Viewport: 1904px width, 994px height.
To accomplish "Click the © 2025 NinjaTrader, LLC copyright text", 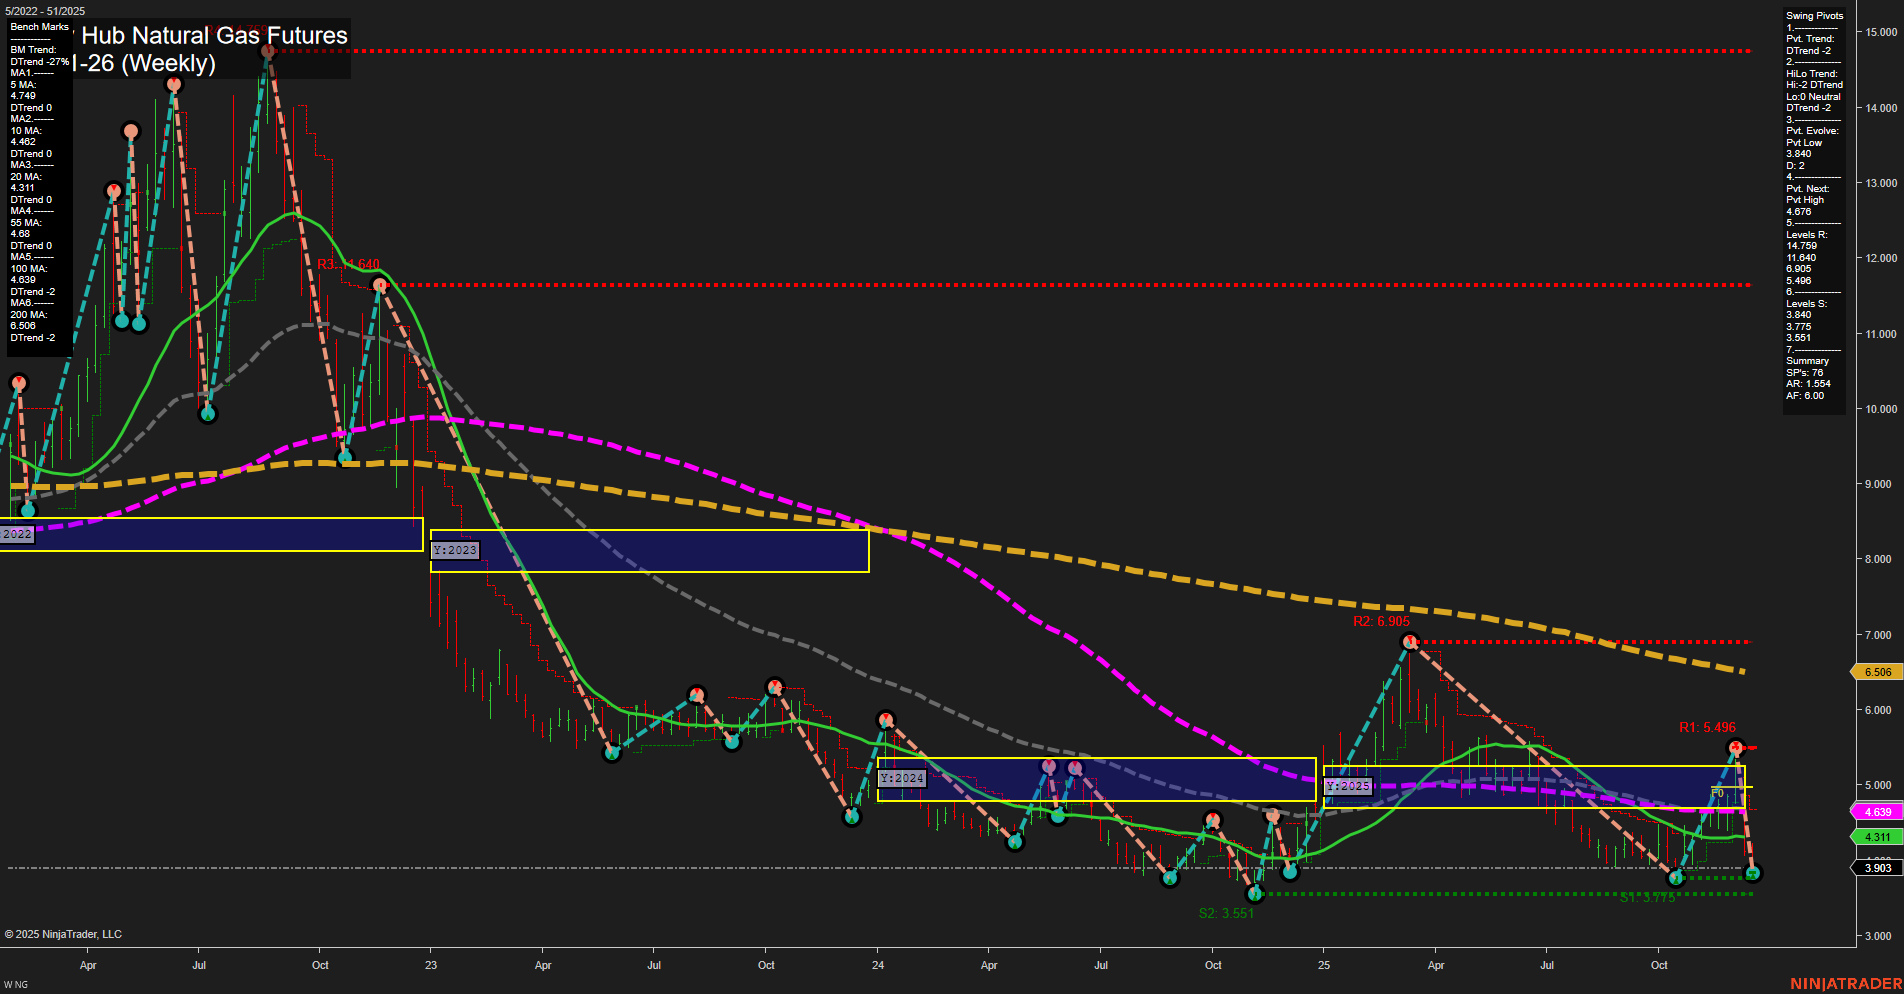I will pos(62,933).
